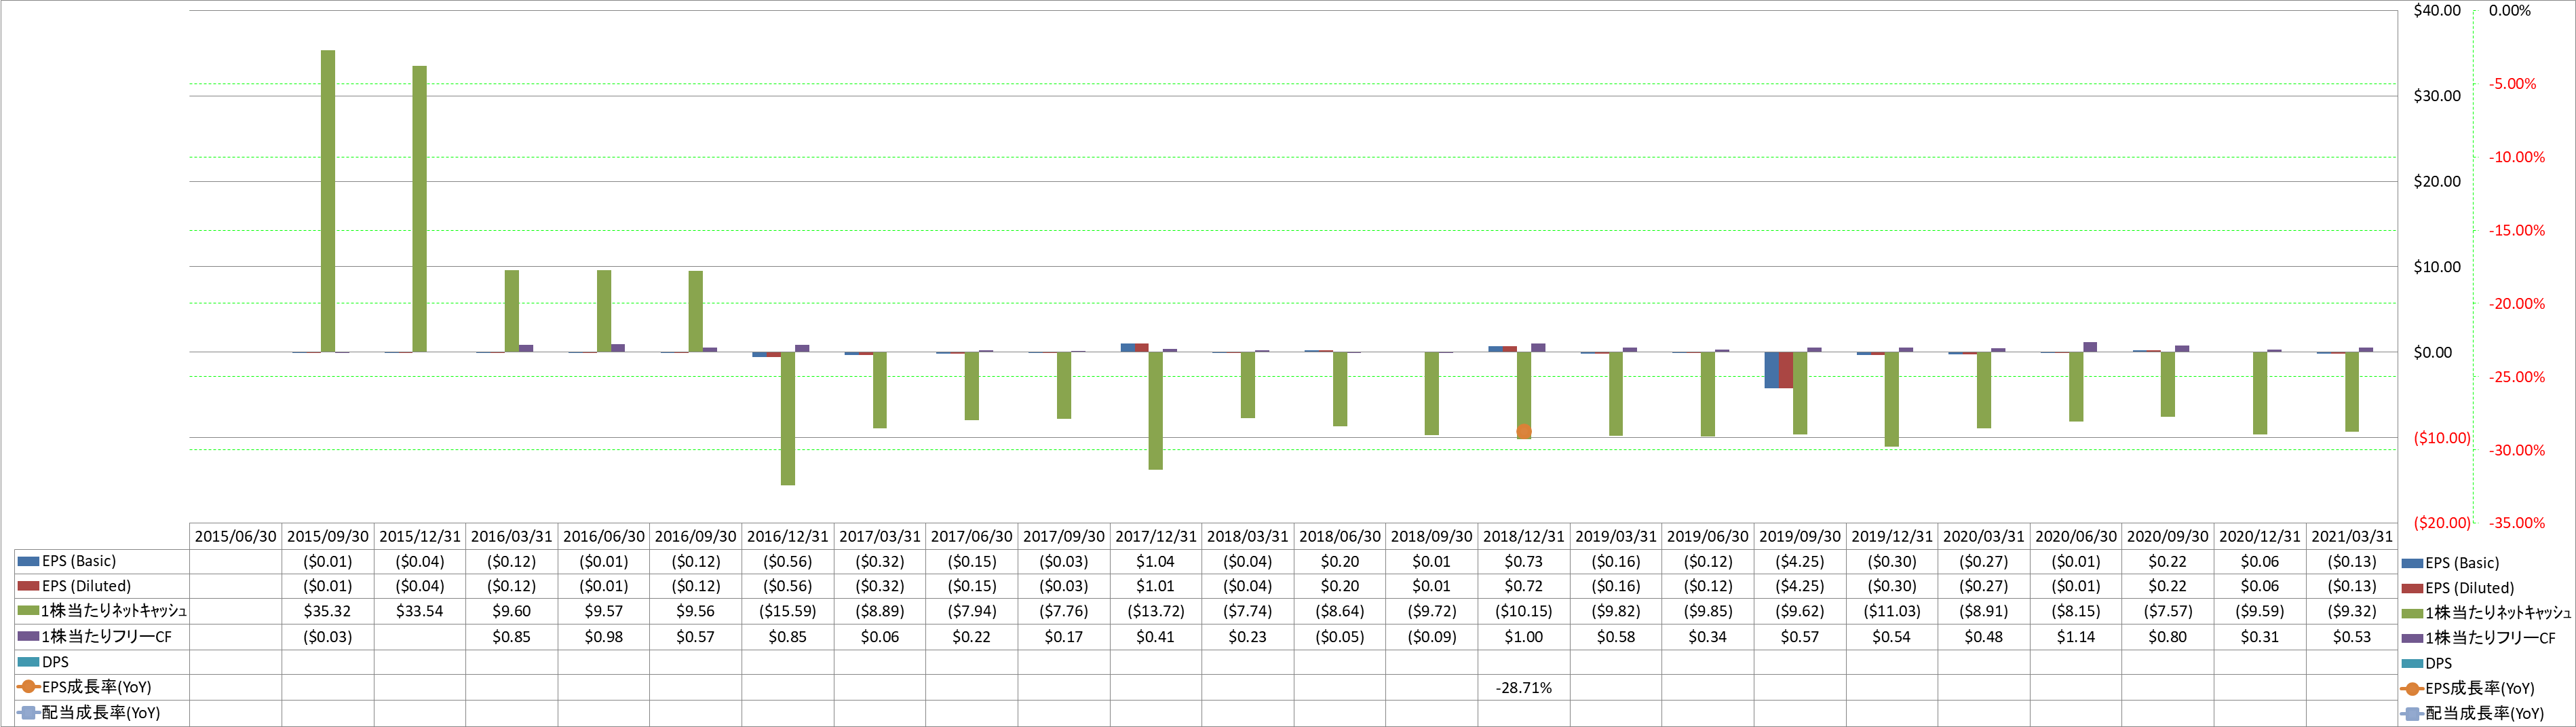
Task: Click the blue EPS bar for 2019/09/30
Action: 1771,370
